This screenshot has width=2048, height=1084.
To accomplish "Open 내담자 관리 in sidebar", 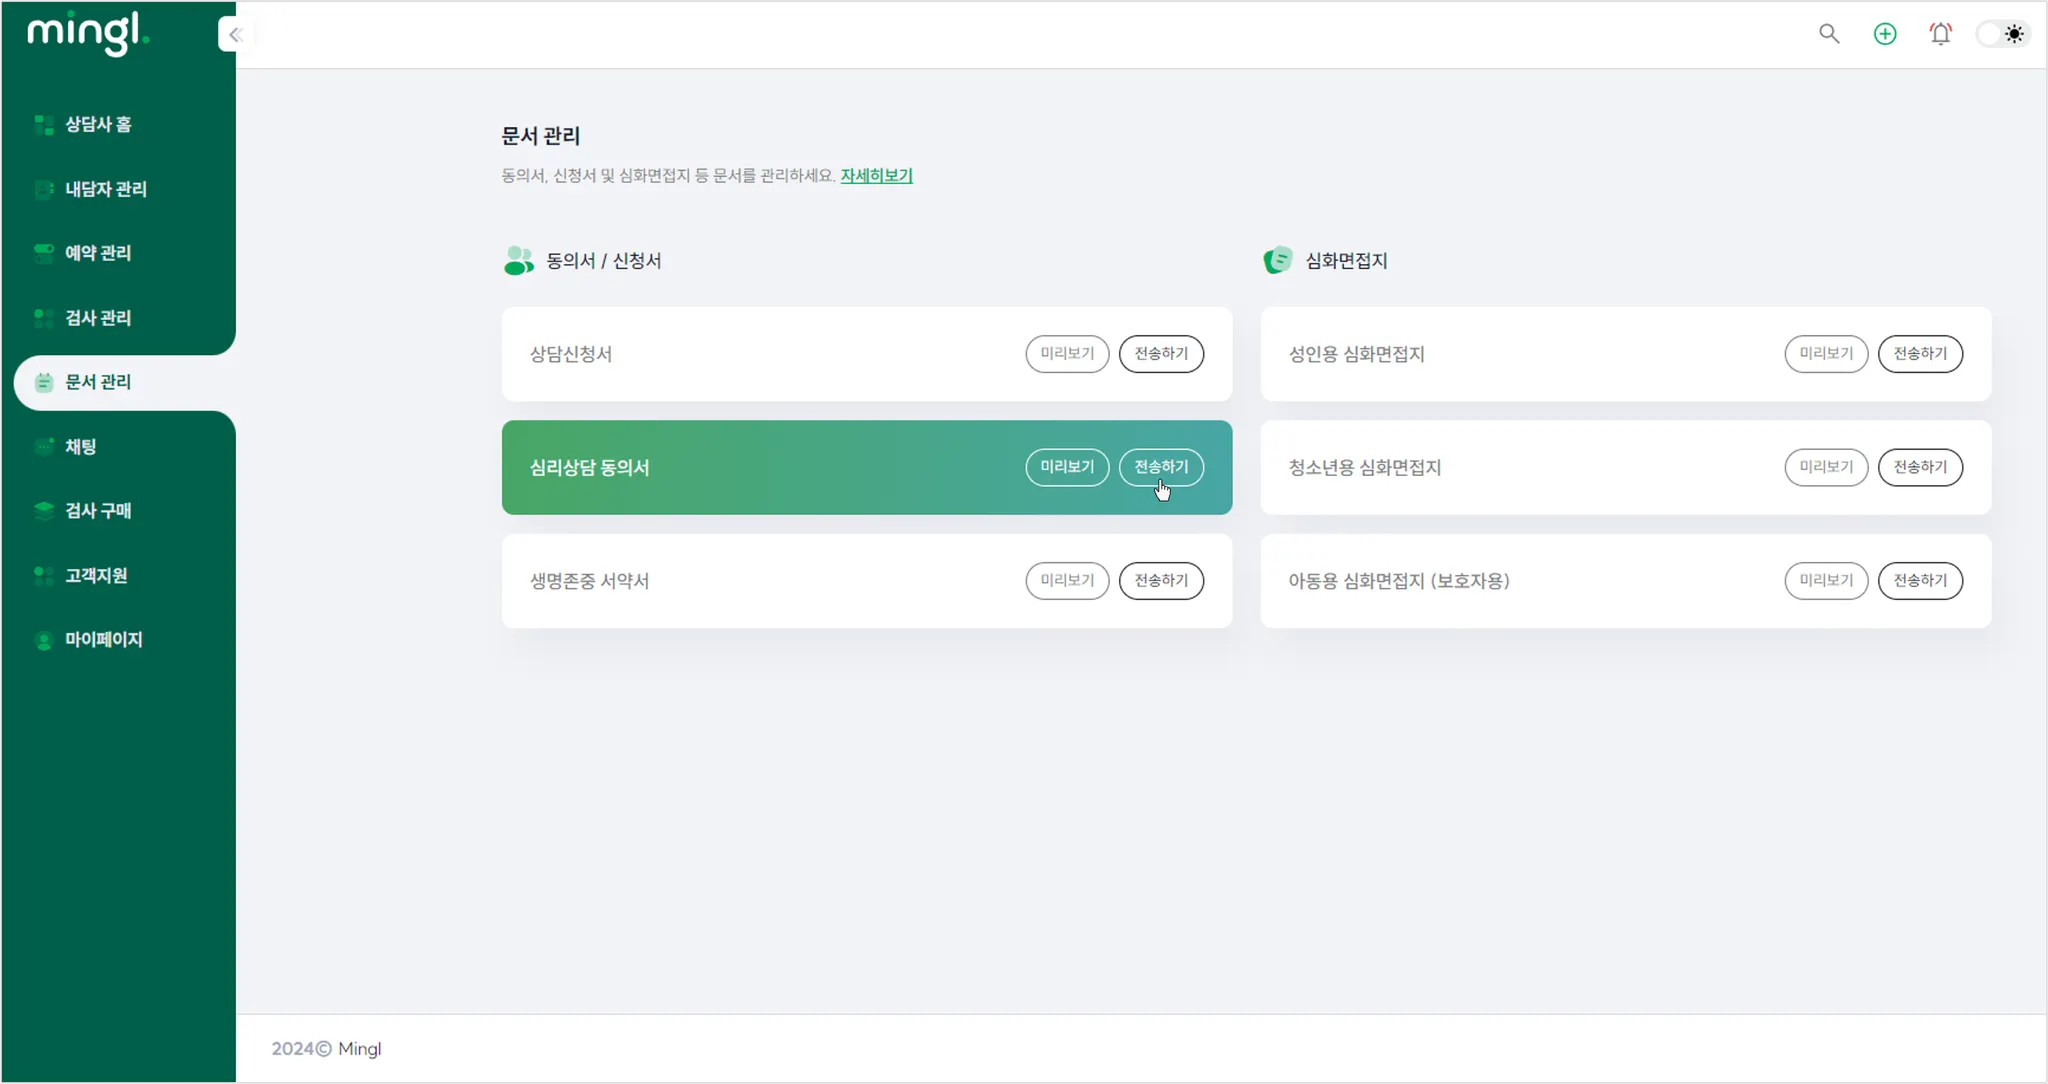I will [105, 189].
